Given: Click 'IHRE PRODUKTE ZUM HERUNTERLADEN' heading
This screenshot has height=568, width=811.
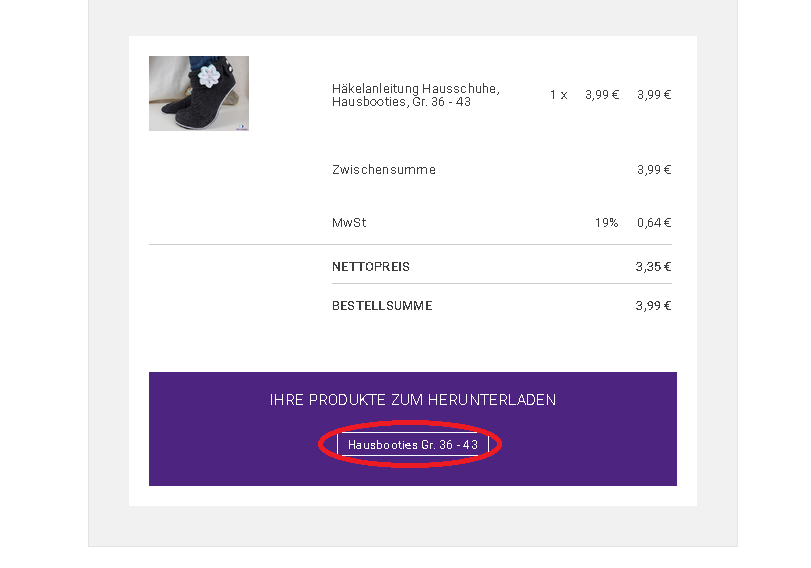Looking at the screenshot, I should point(413,400).
